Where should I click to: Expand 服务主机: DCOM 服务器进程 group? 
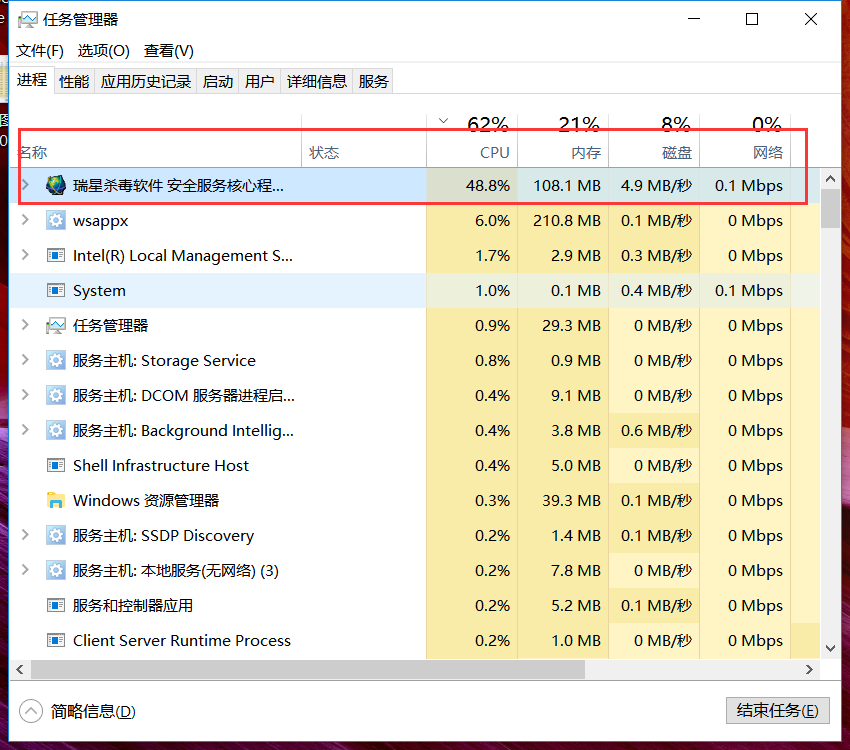pyautogui.click(x=25, y=395)
